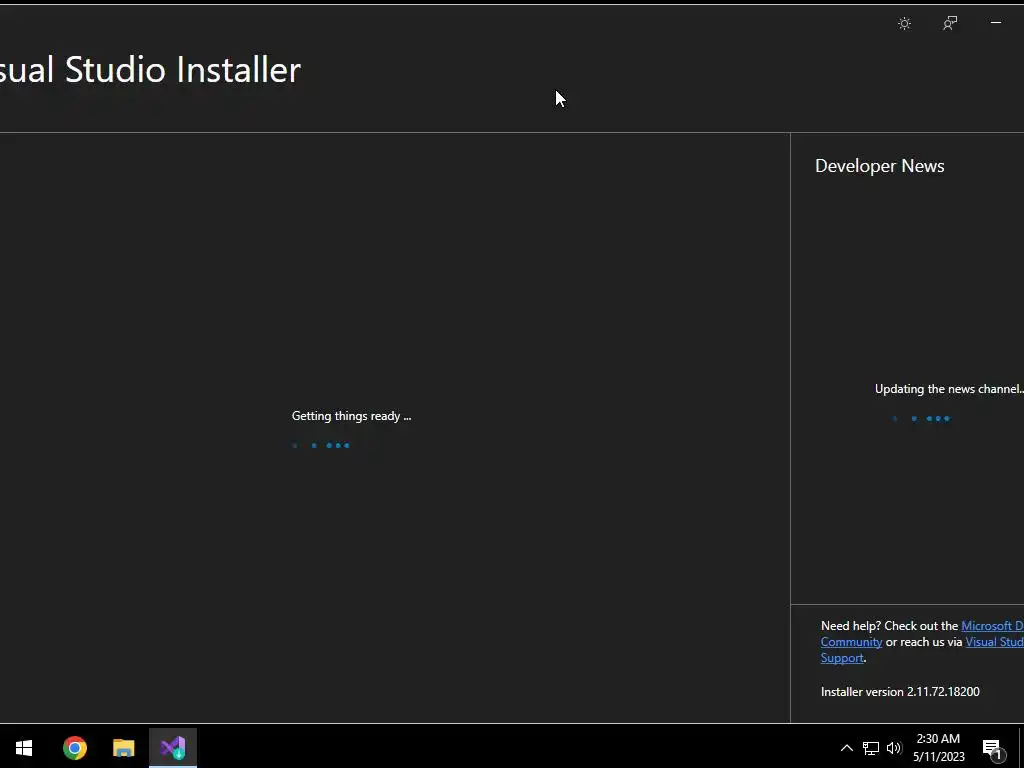
Task: Launch Google Chrome from the taskbar
Action: [74, 748]
